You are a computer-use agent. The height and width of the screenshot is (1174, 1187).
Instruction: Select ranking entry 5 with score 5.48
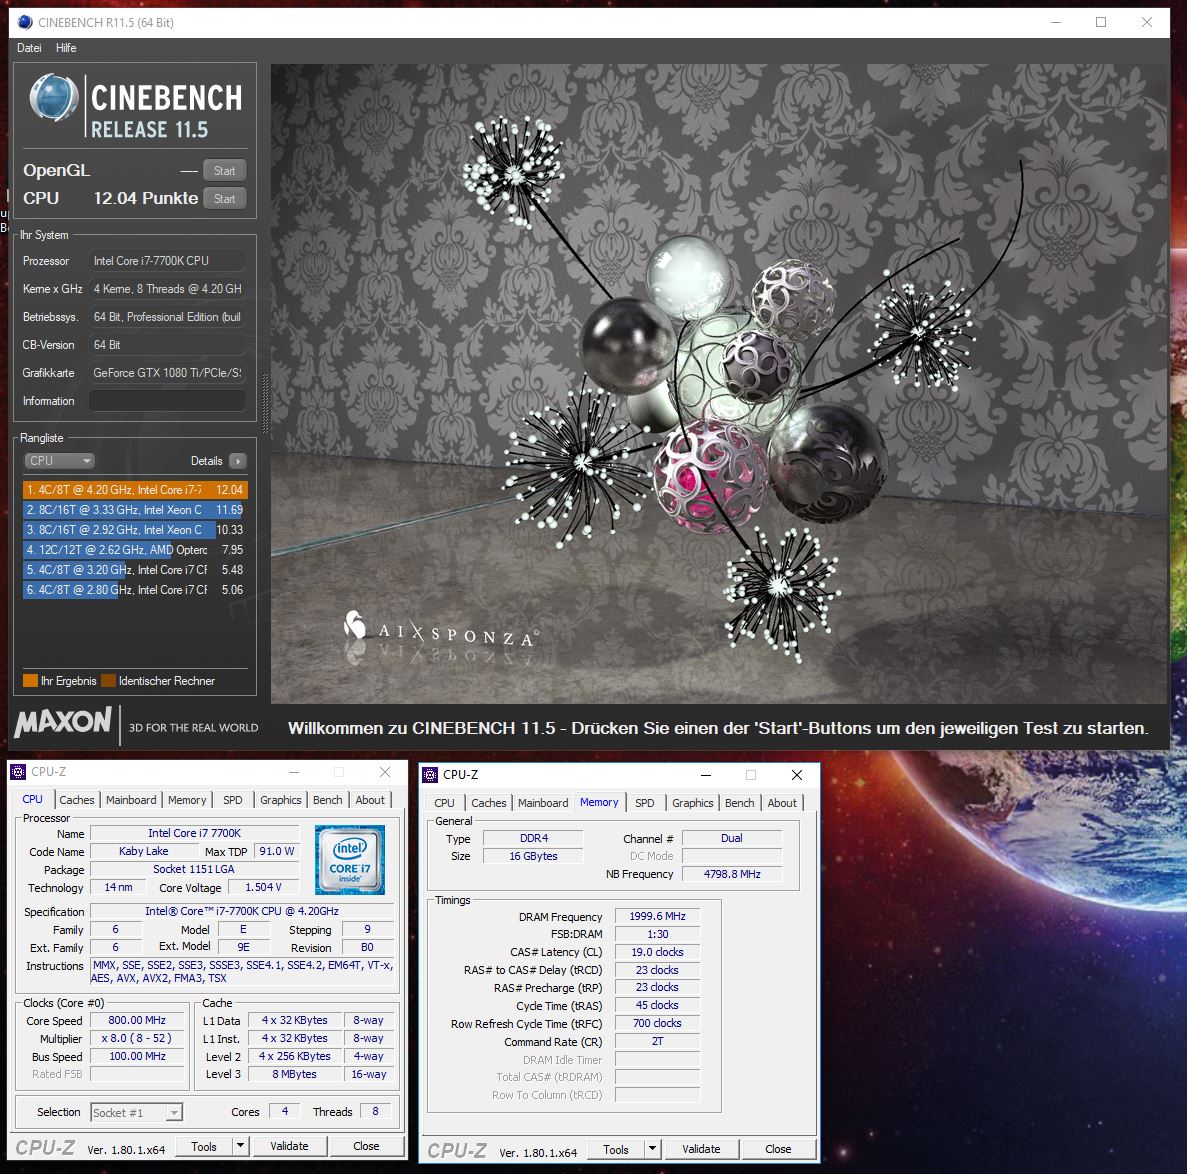[x=135, y=569]
